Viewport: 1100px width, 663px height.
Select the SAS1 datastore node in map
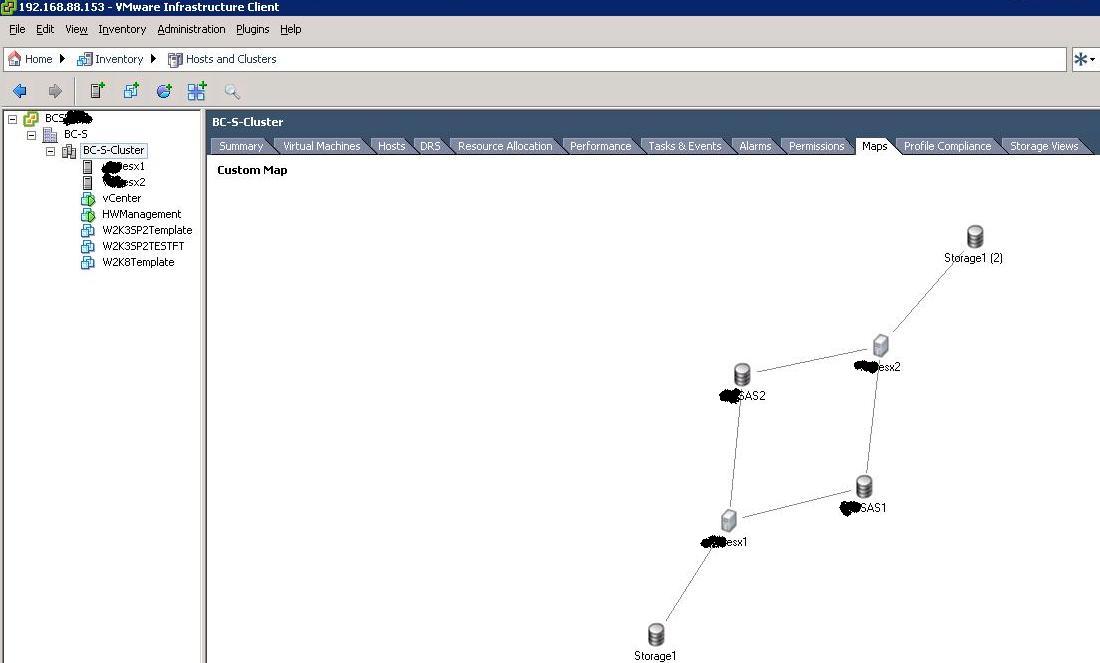pyautogui.click(x=864, y=487)
